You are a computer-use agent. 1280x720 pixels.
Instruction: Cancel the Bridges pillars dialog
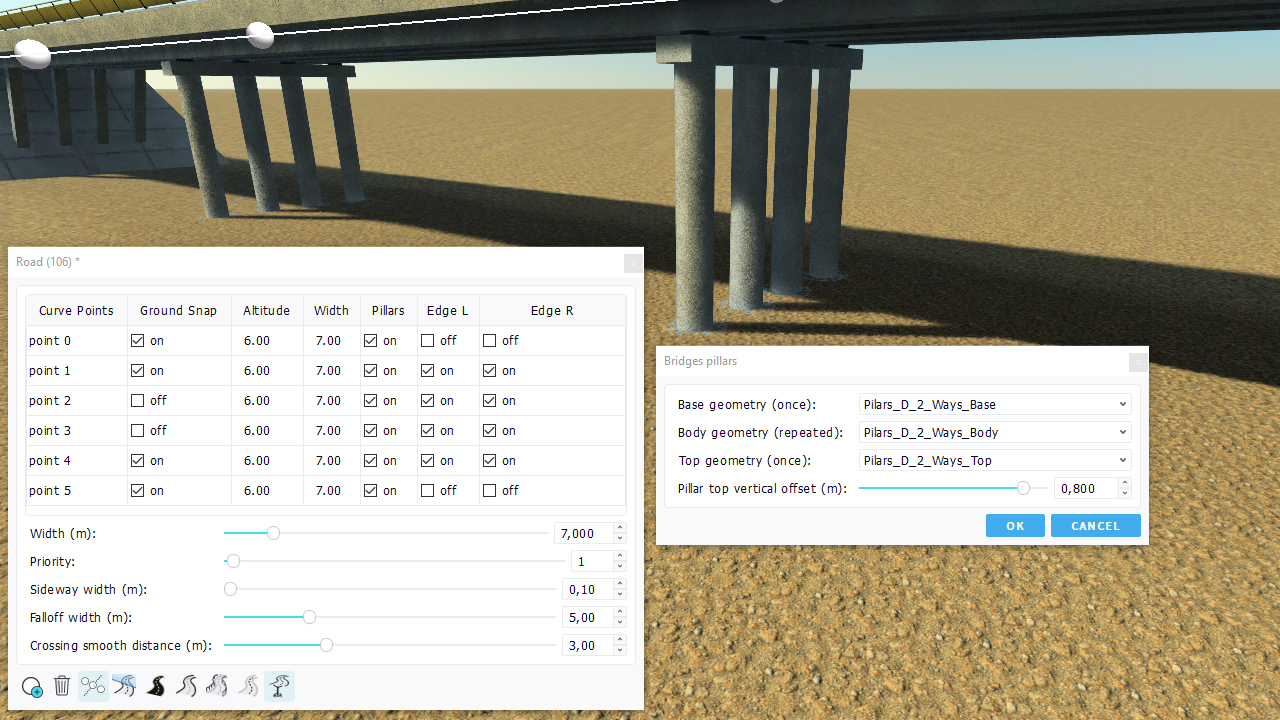click(1095, 526)
